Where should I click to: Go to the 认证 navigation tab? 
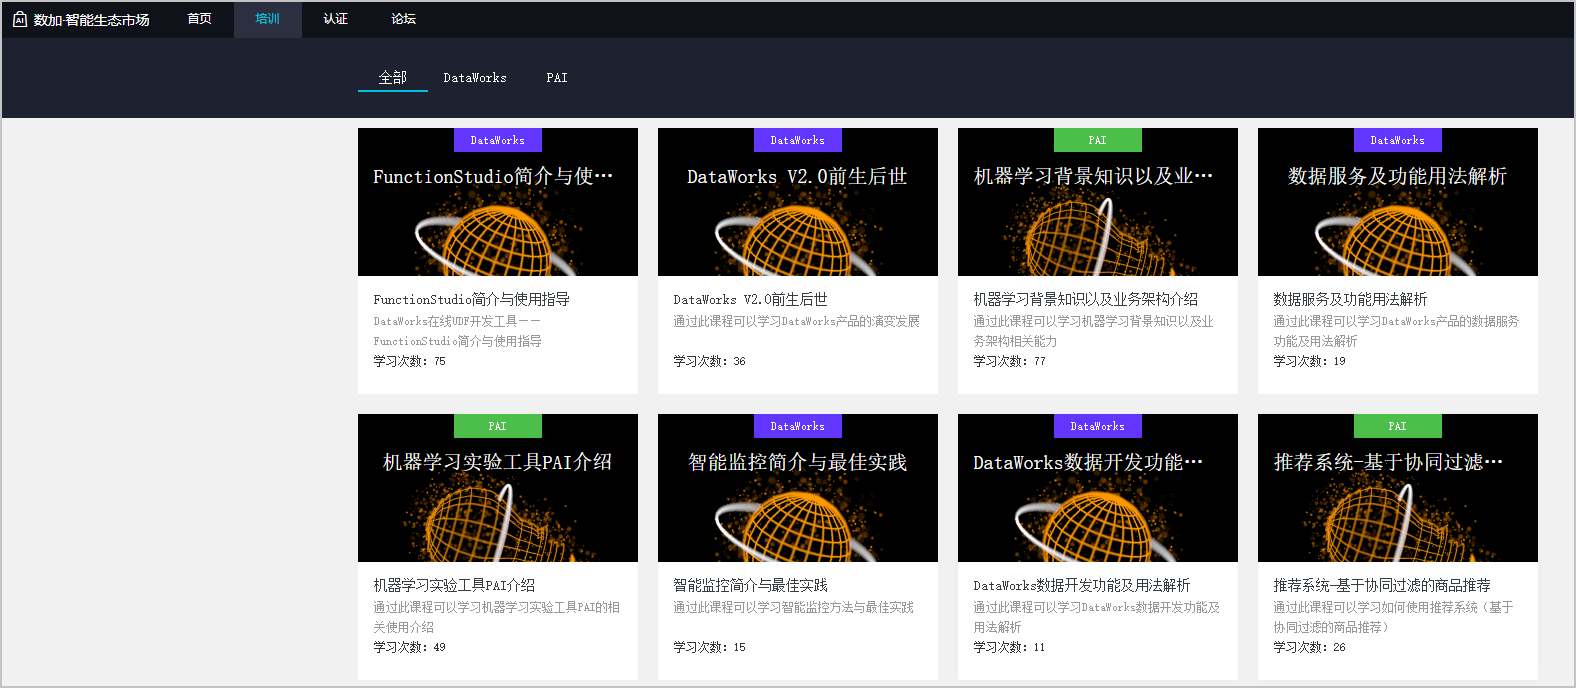336,19
